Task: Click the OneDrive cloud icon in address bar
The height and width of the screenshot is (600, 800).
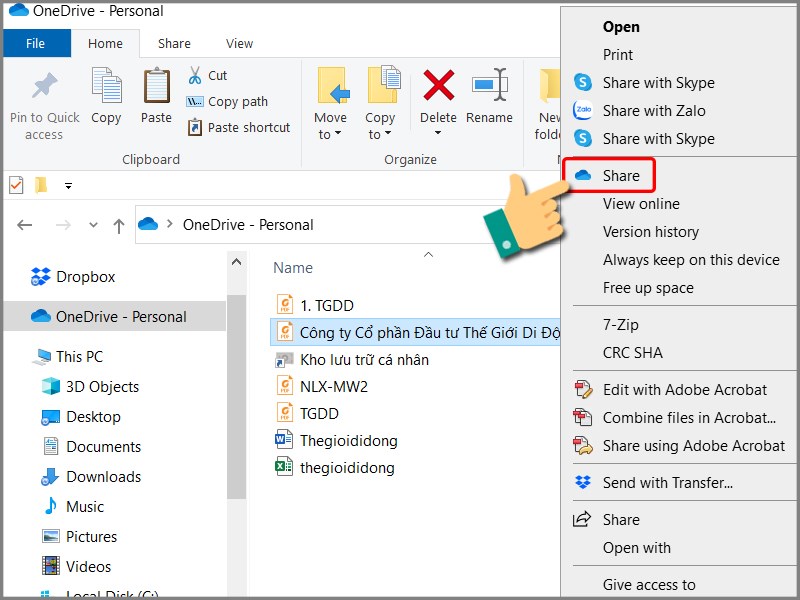Action: click(148, 224)
